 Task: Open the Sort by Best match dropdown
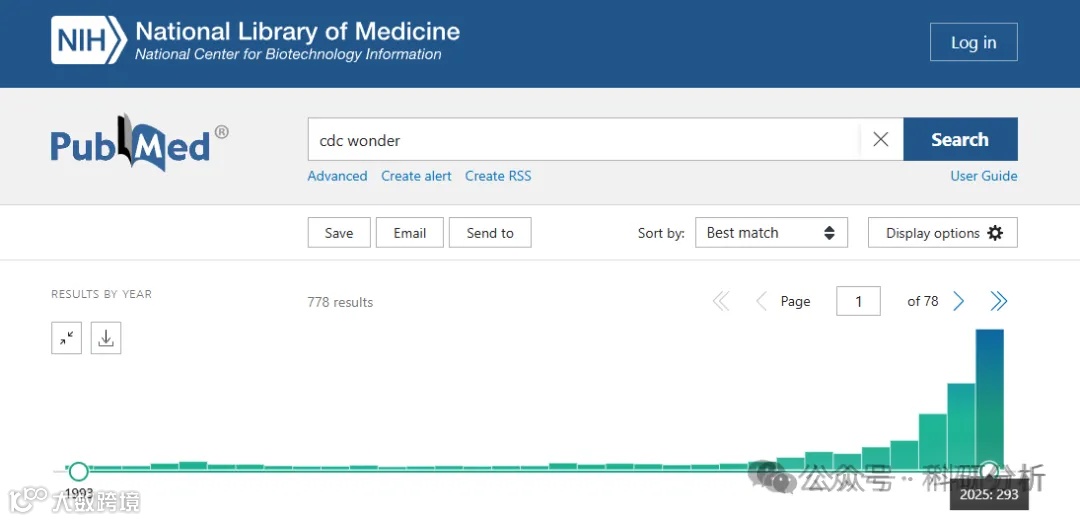tap(771, 233)
